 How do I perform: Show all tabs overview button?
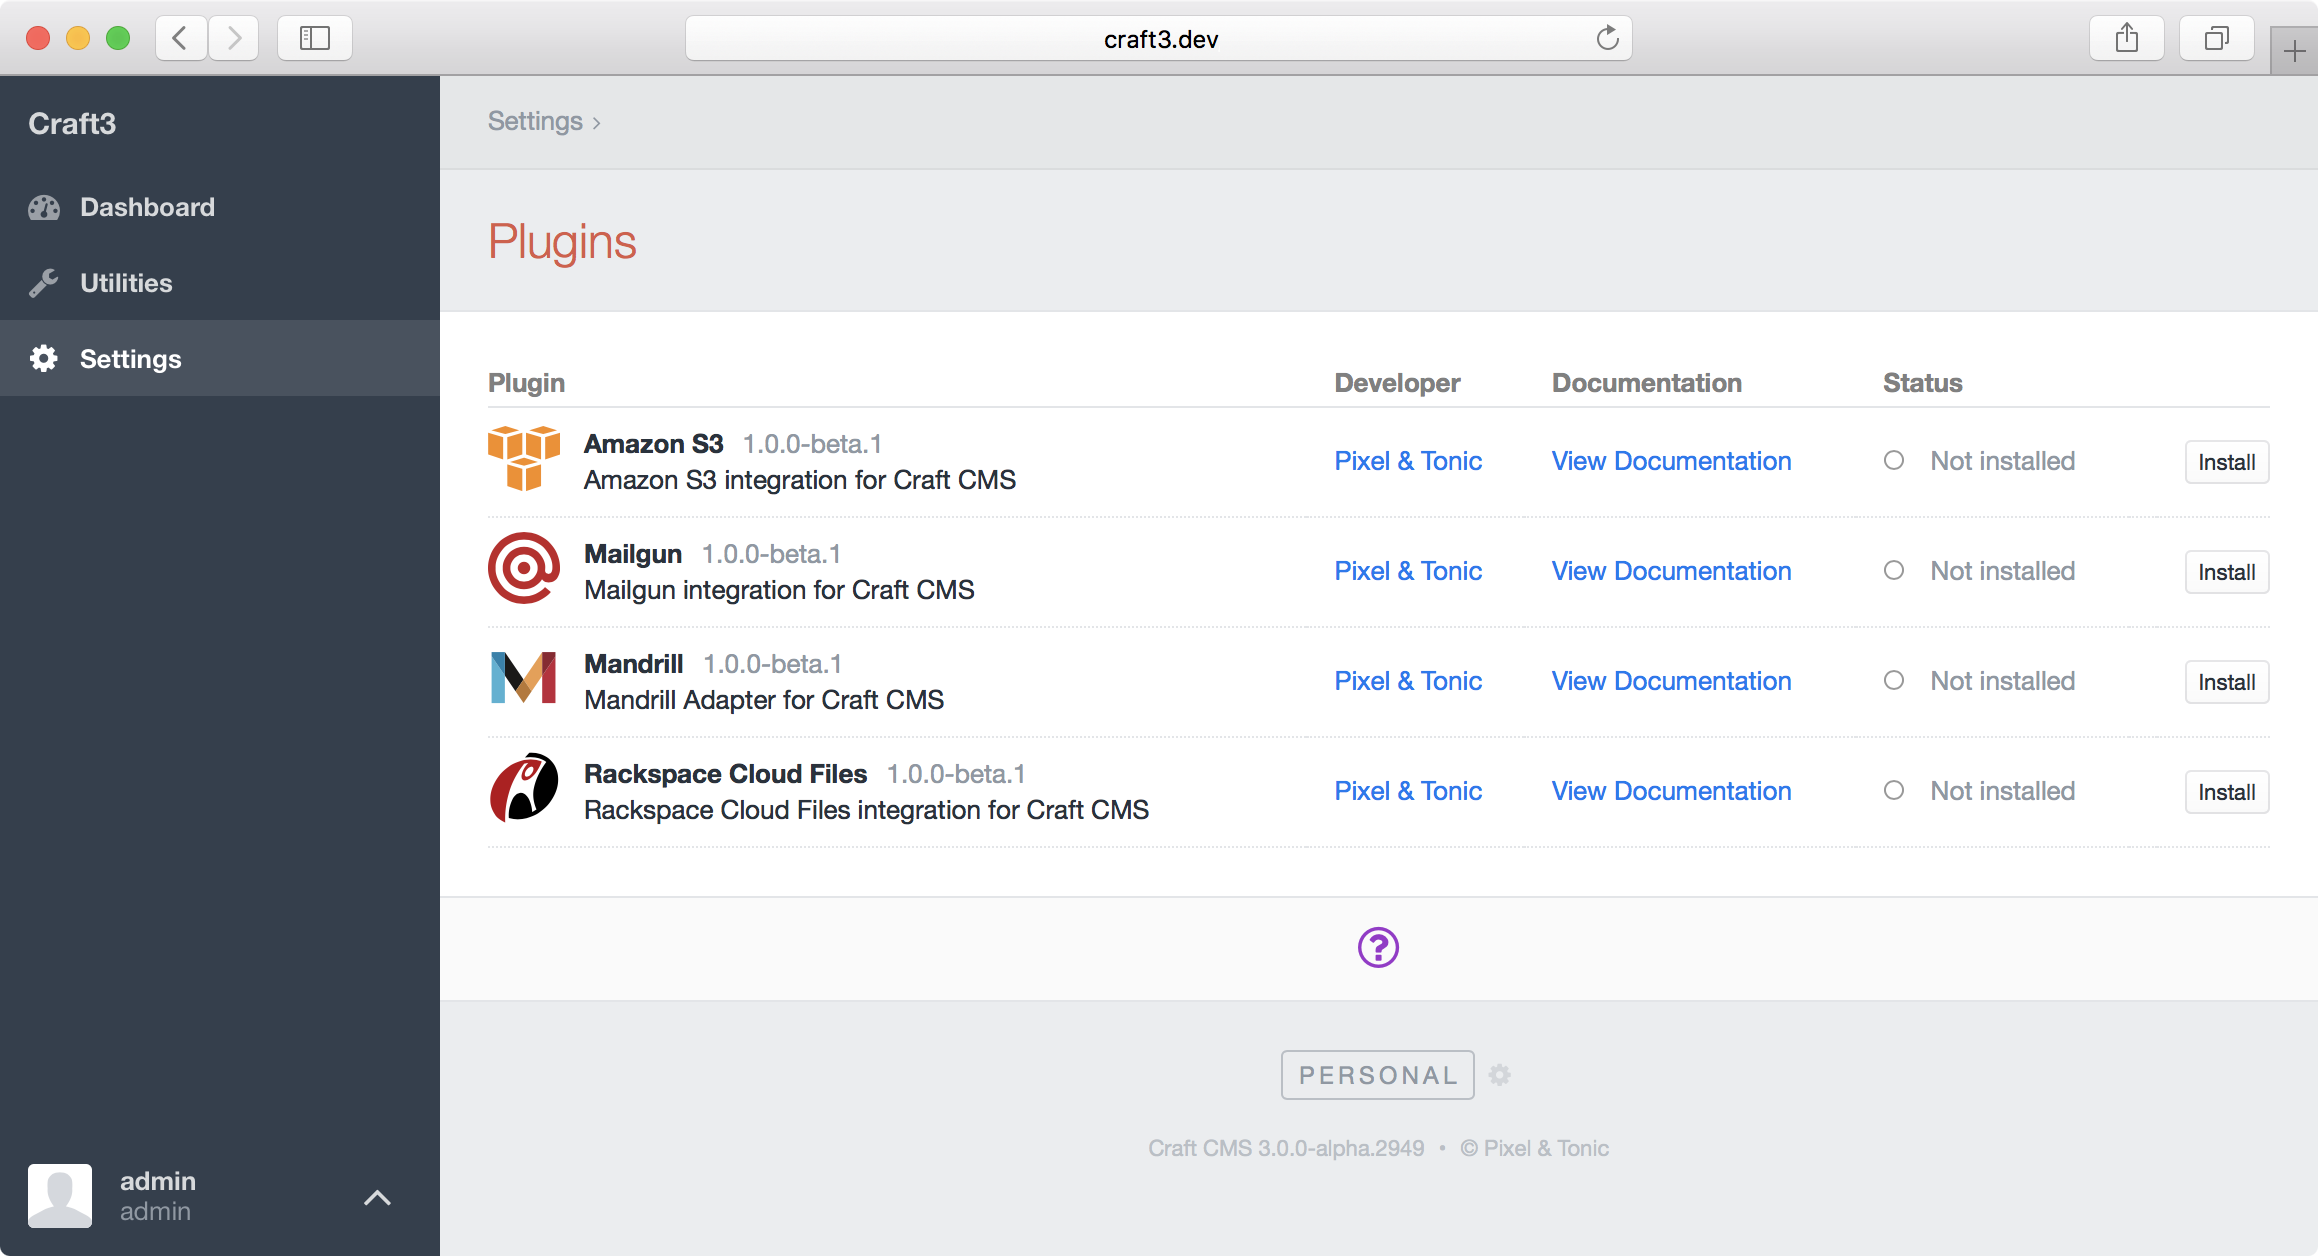pos(2217,38)
